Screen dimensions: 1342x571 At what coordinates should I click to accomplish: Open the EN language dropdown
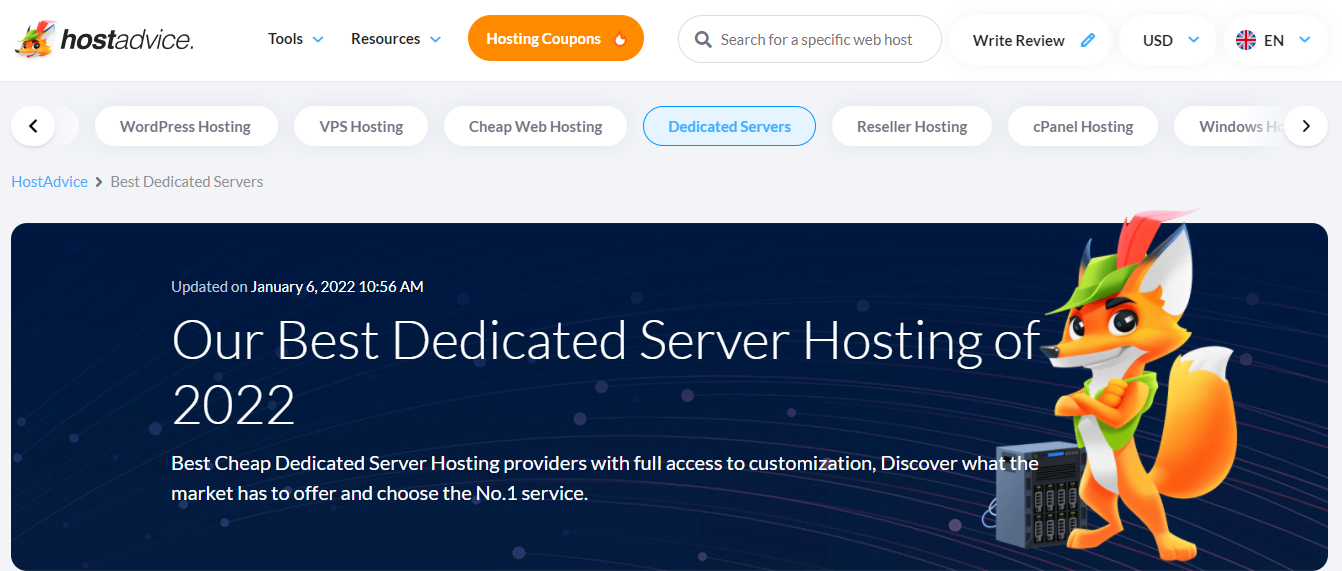click(1276, 40)
